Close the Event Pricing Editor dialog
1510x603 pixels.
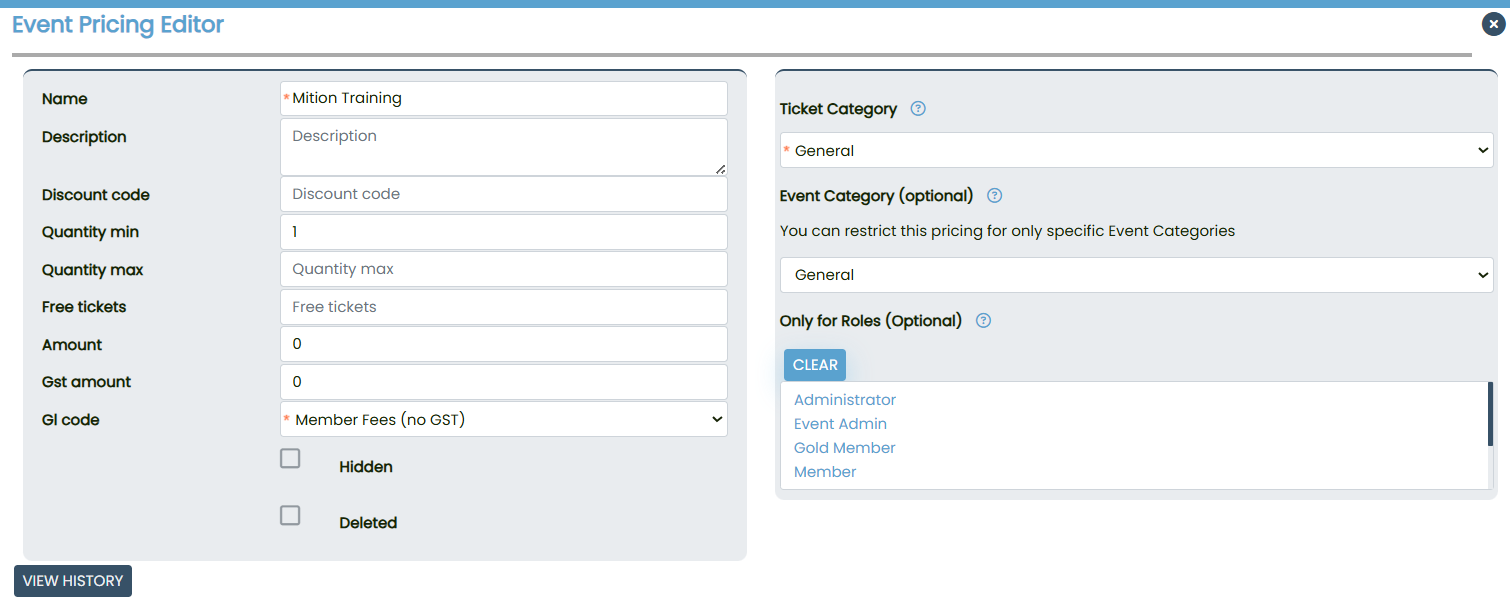[1493, 24]
